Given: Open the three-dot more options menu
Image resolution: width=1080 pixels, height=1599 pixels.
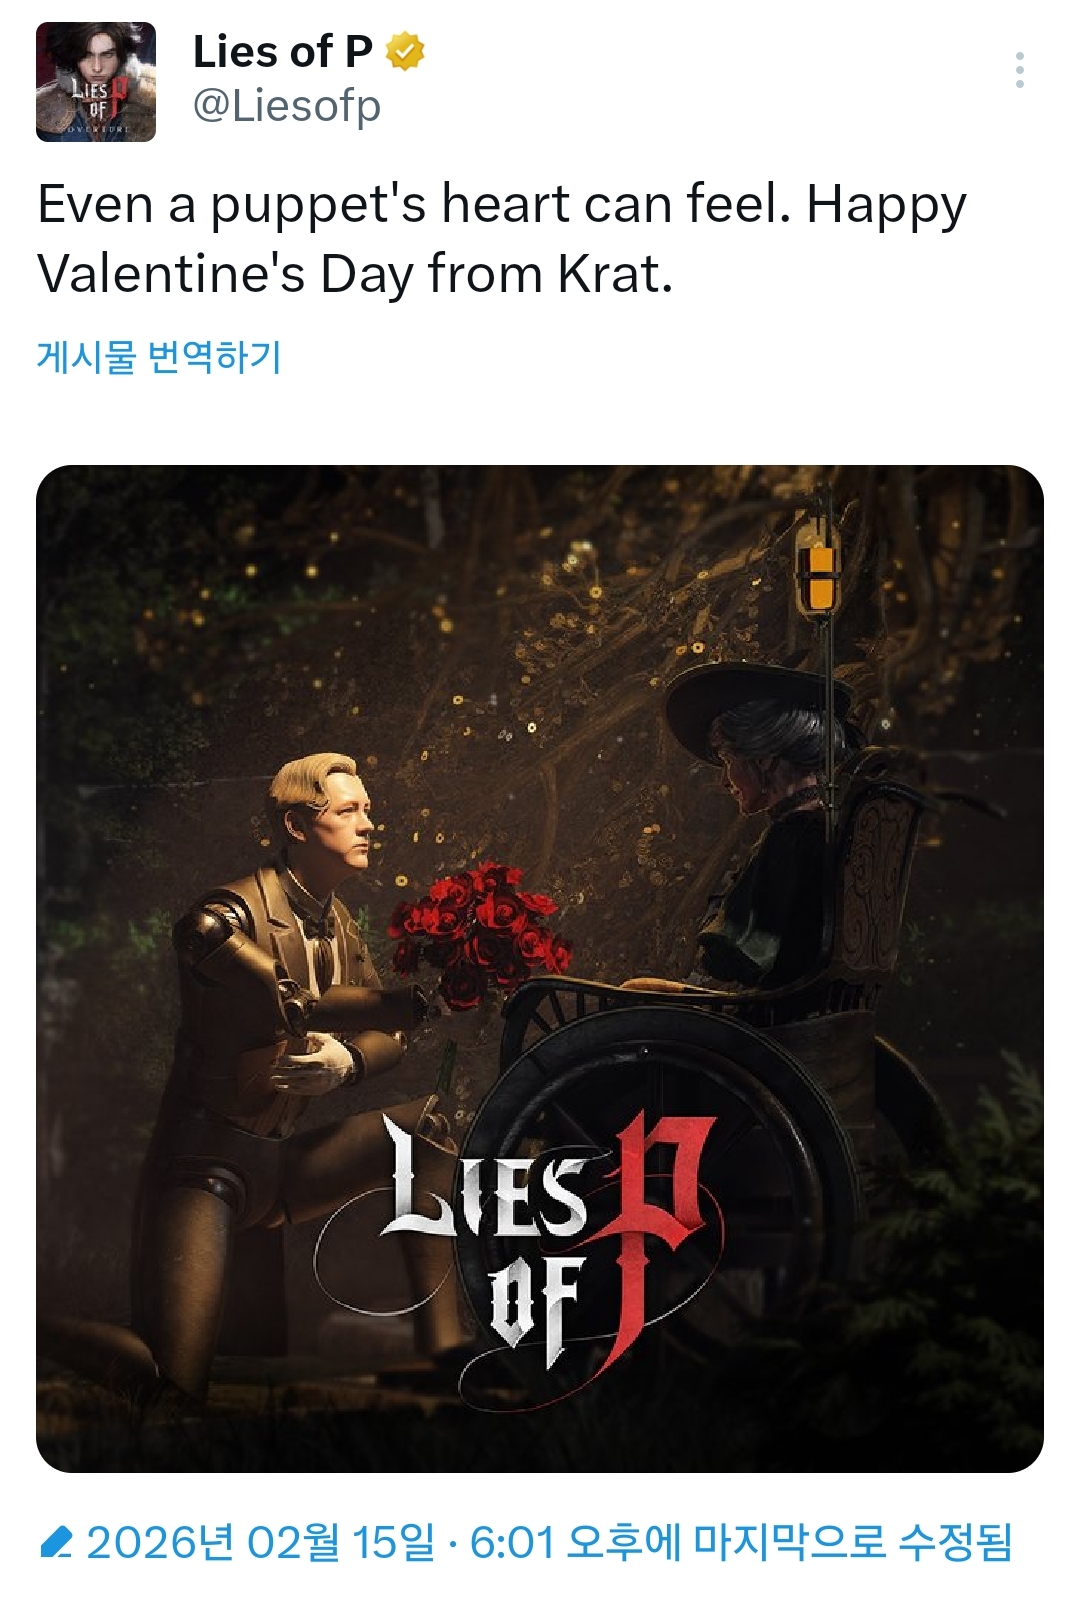Looking at the screenshot, I should (1019, 70).
